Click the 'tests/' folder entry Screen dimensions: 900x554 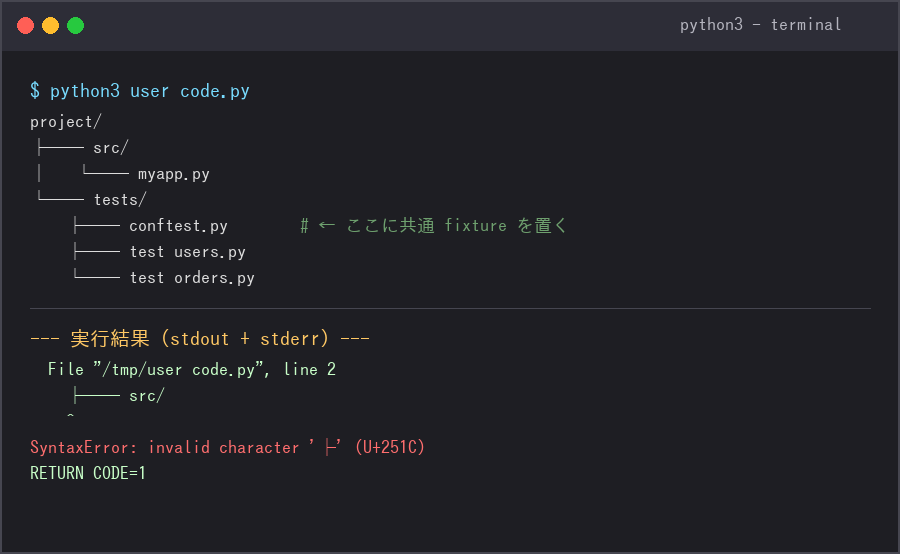[120, 200]
